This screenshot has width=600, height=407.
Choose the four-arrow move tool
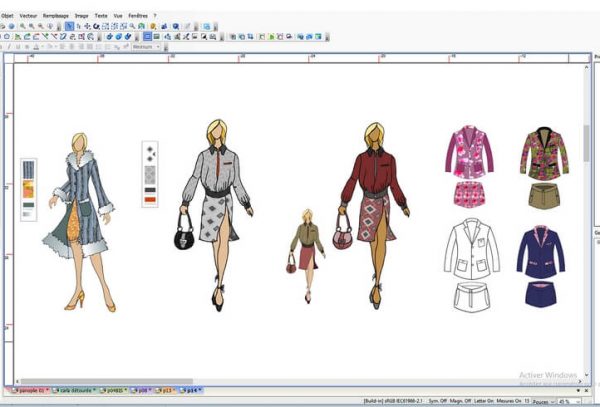point(87,26)
